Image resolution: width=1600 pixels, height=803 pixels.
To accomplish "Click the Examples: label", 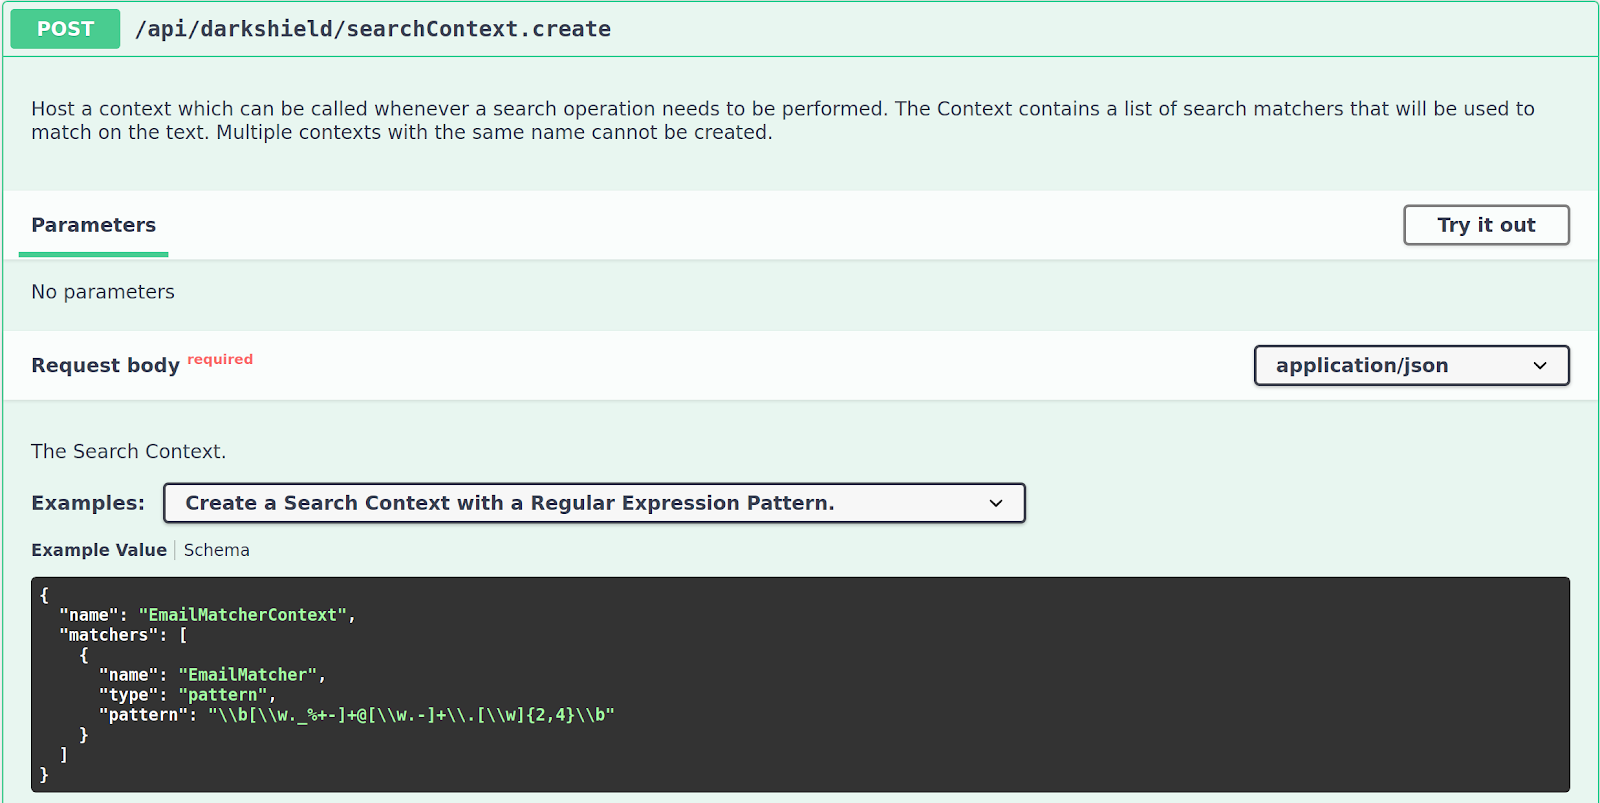I will [x=88, y=503].
